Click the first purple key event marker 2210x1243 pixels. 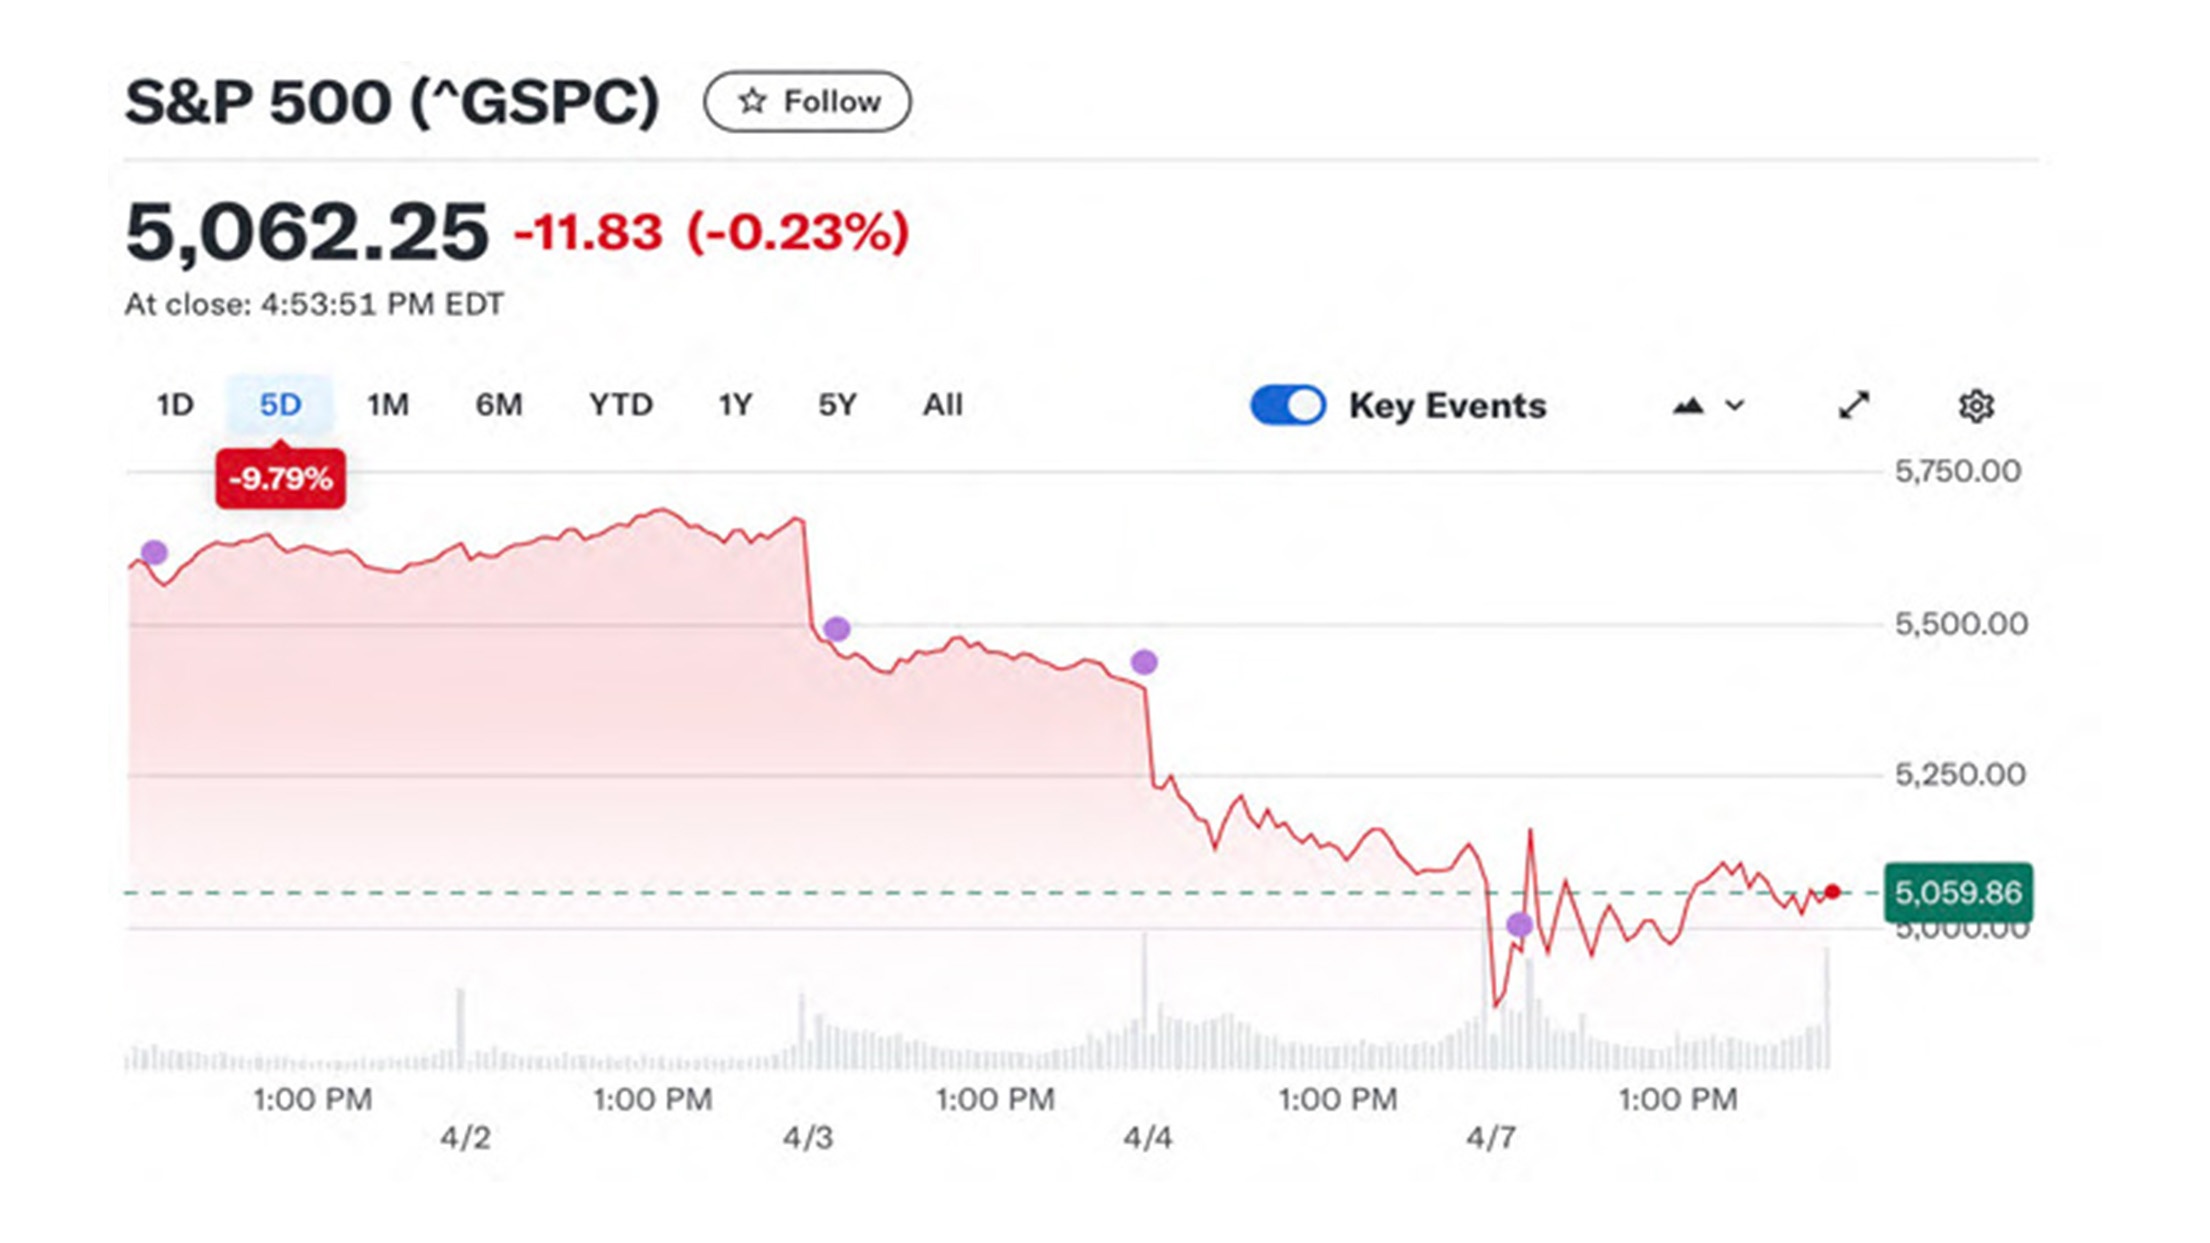154,552
